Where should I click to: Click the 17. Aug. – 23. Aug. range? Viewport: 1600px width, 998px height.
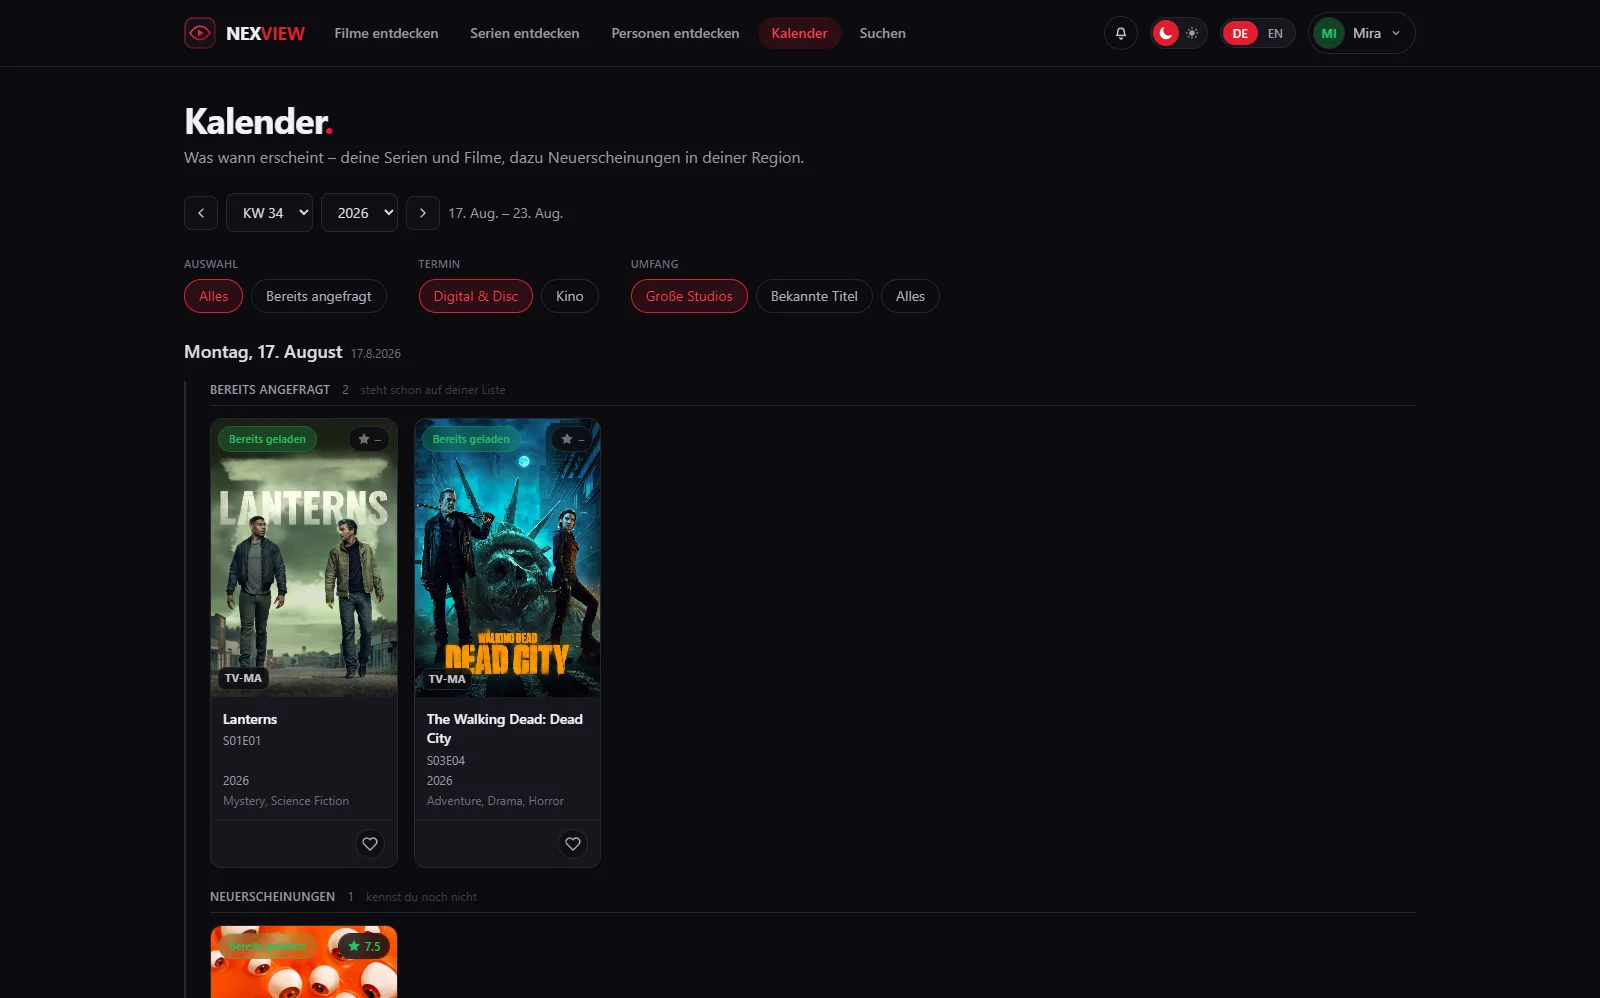click(x=505, y=213)
